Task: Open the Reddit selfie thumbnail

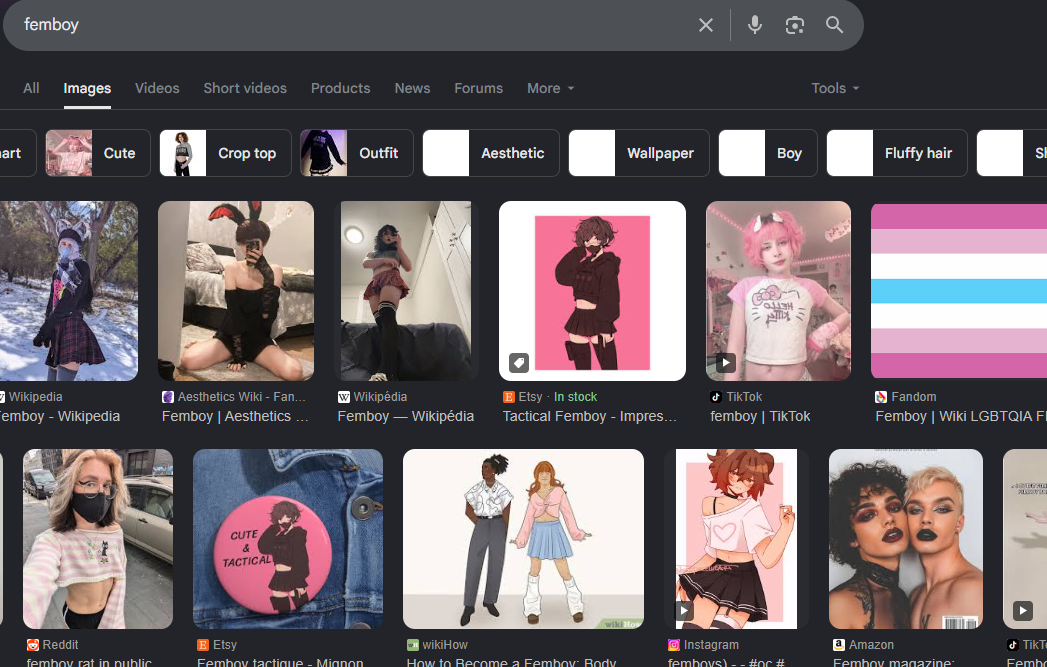Action: pyautogui.click(x=98, y=539)
